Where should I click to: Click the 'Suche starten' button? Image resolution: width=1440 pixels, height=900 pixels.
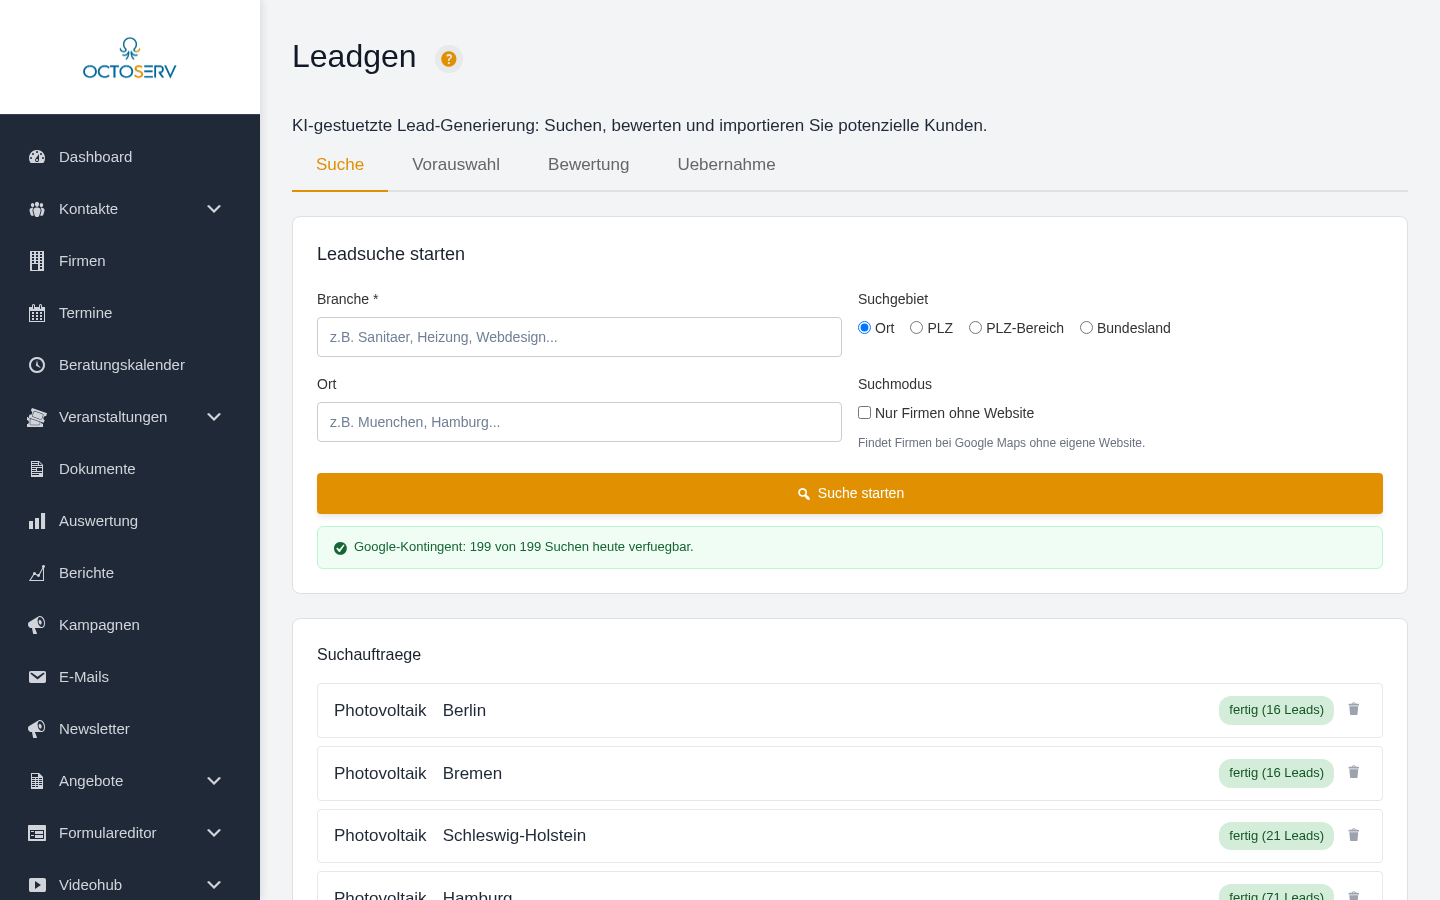[x=849, y=493]
